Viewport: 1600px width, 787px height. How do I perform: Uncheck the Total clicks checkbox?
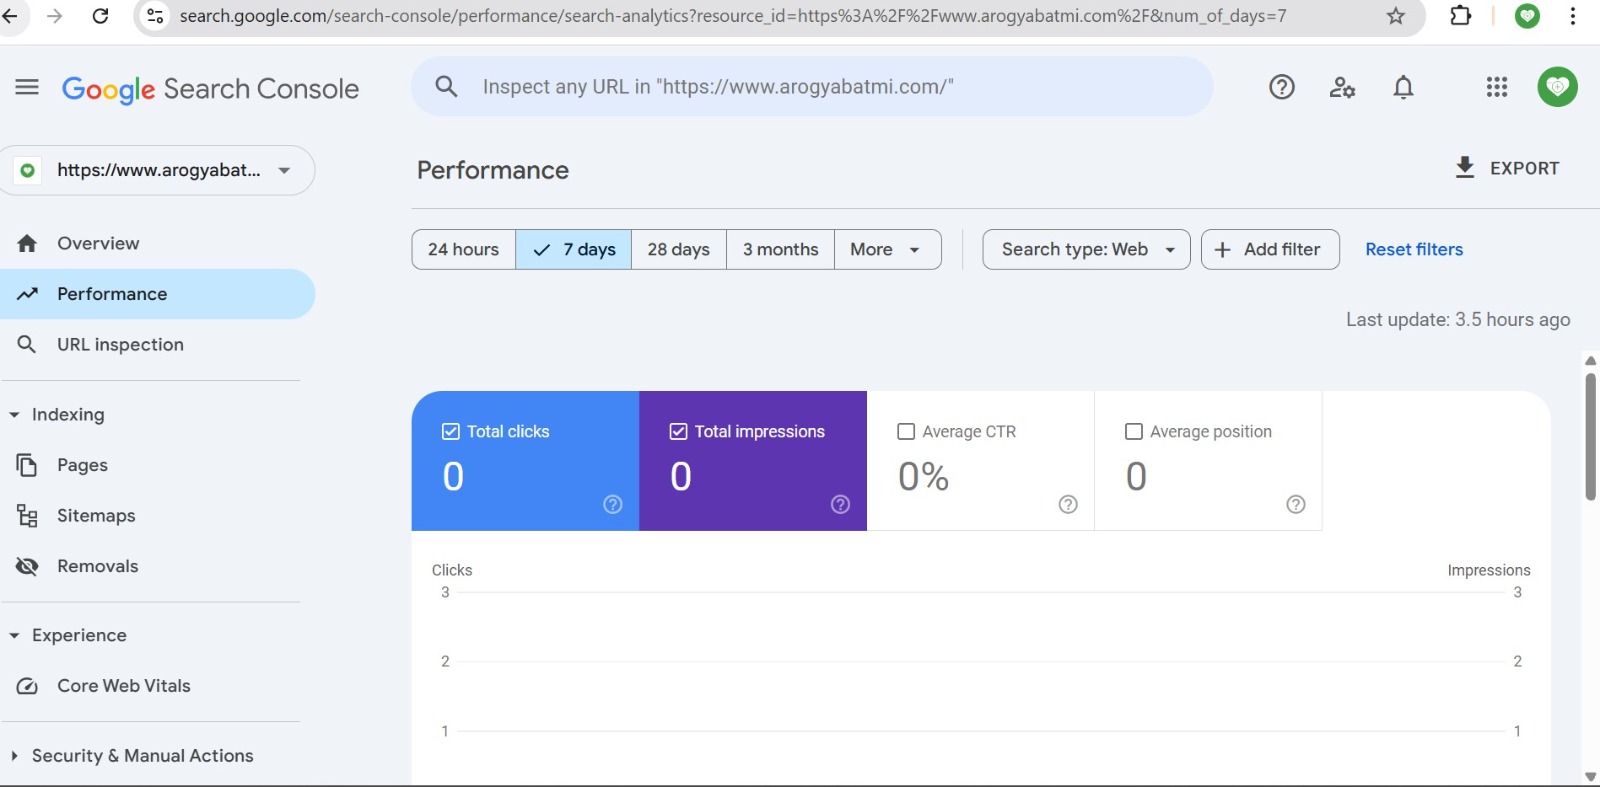[x=451, y=431]
